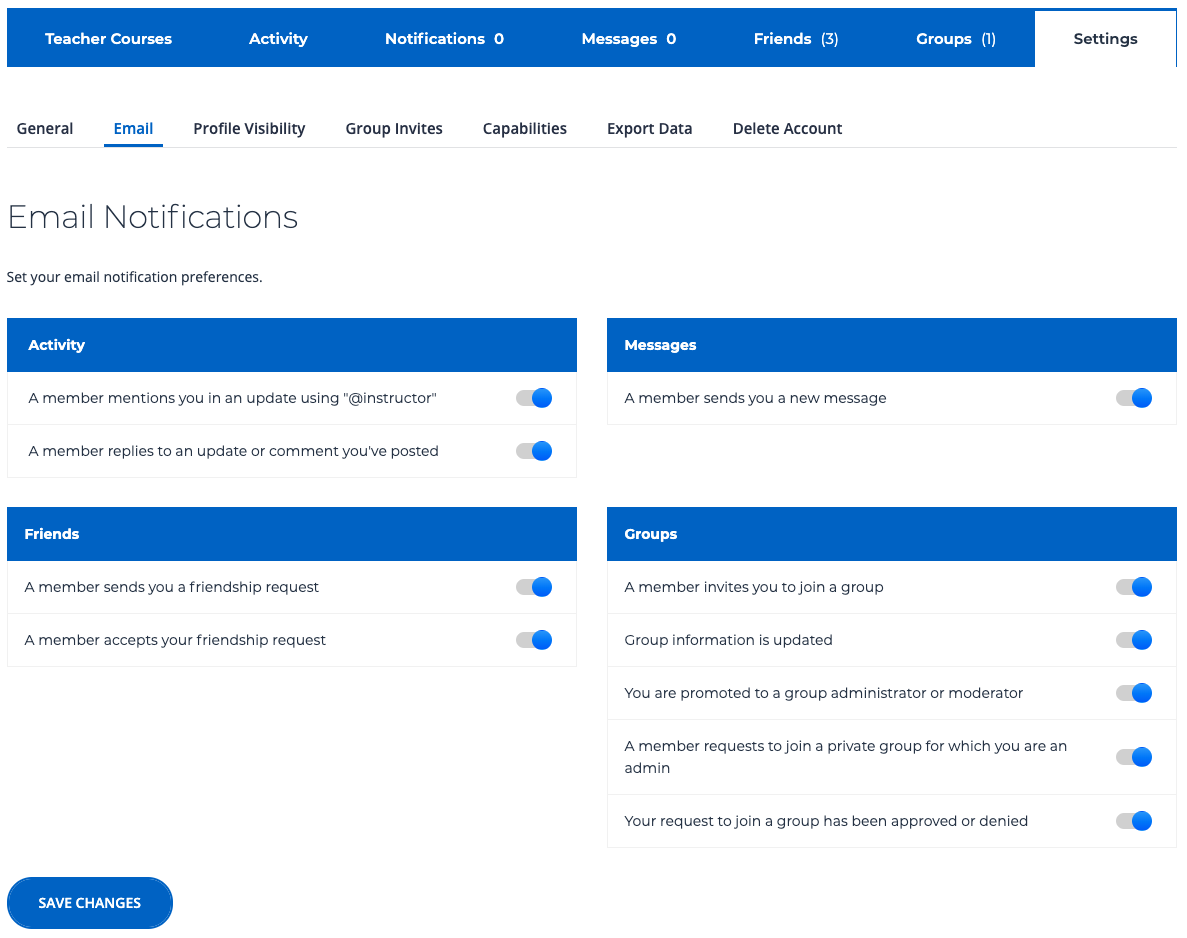Open the Delete Account settings tab
The height and width of the screenshot is (938, 1187).
(x=787, y=129)
